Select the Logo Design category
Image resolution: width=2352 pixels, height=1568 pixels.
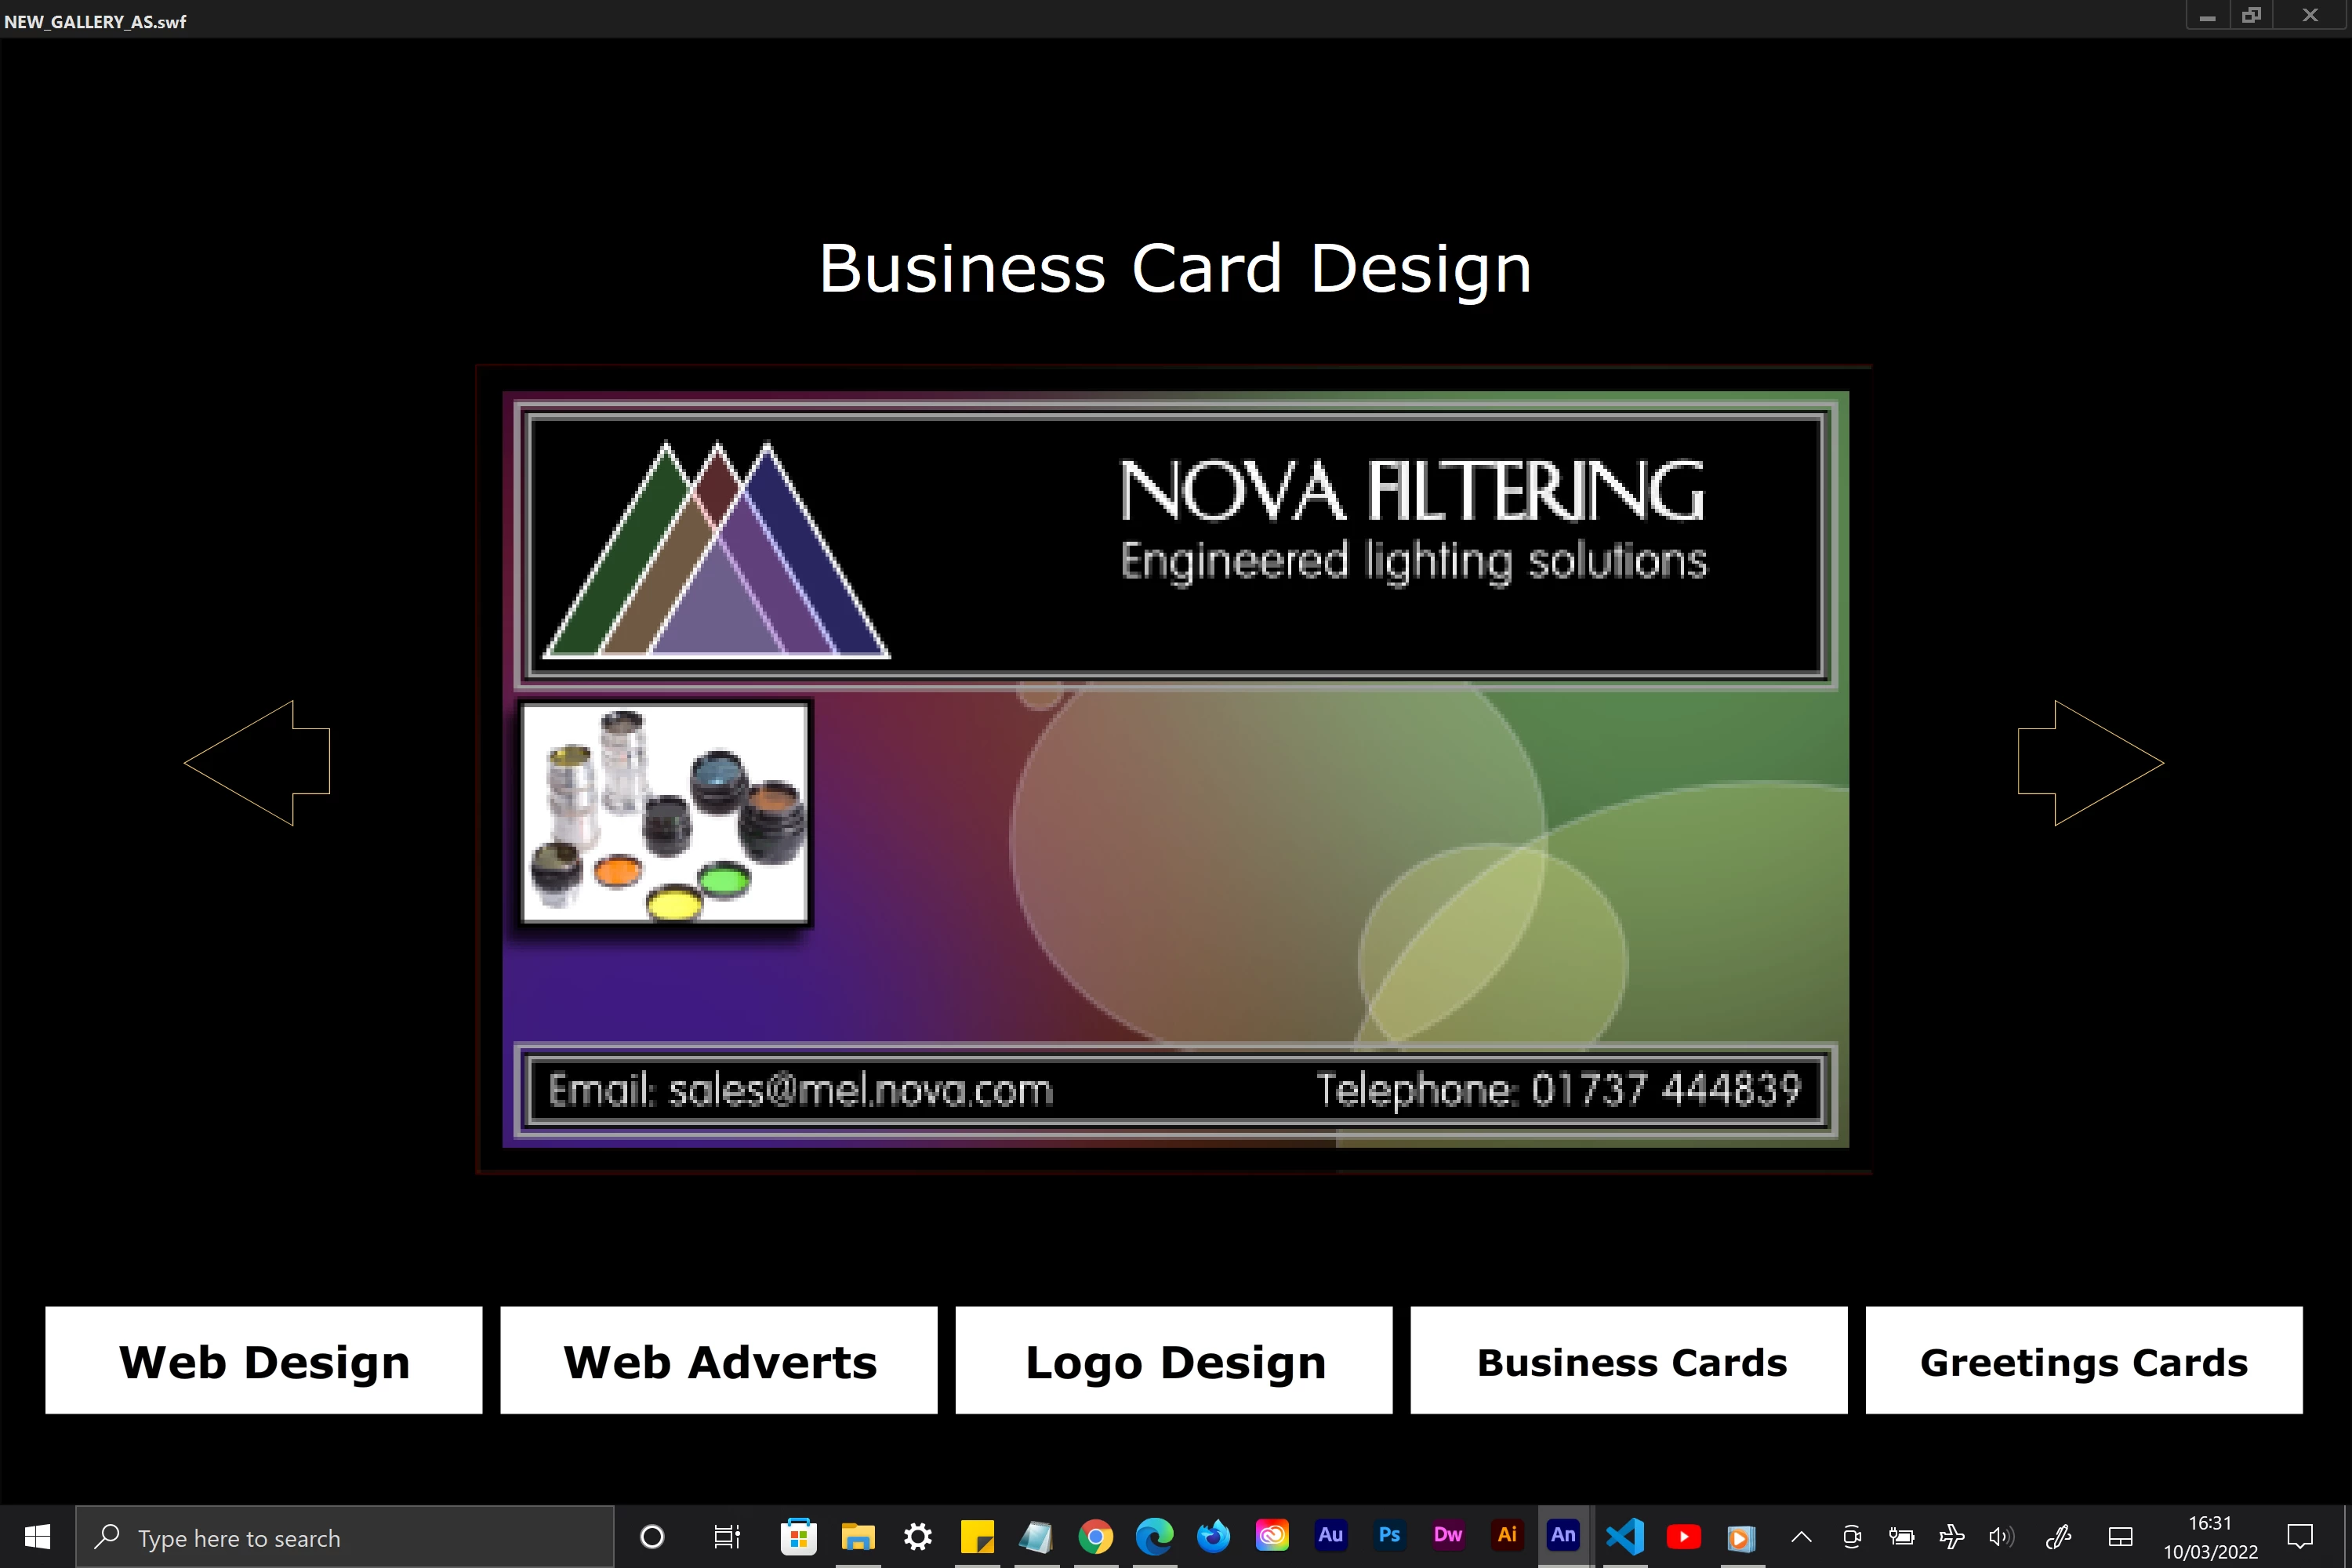[x=1174, y=1361]
